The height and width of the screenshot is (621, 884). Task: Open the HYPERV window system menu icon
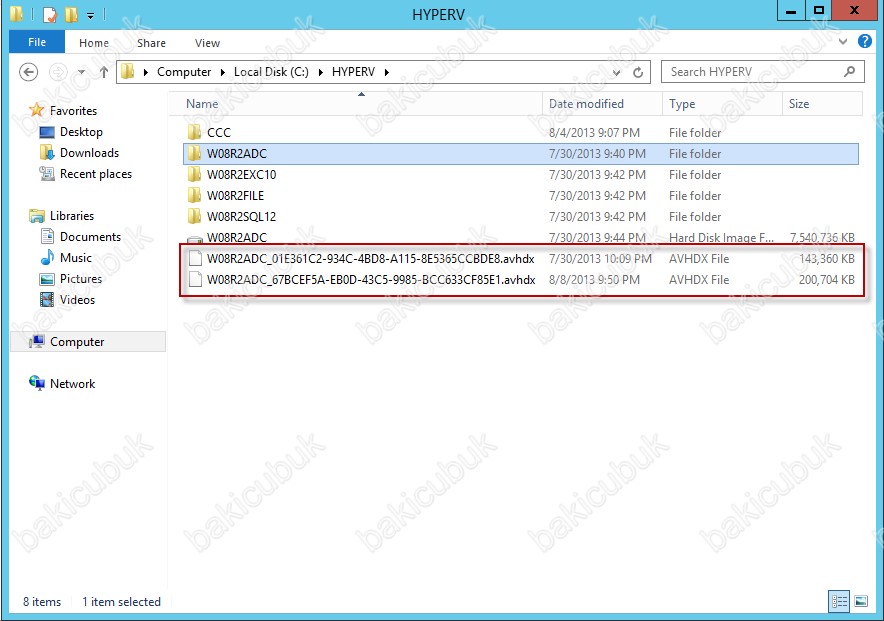point(16,14)
